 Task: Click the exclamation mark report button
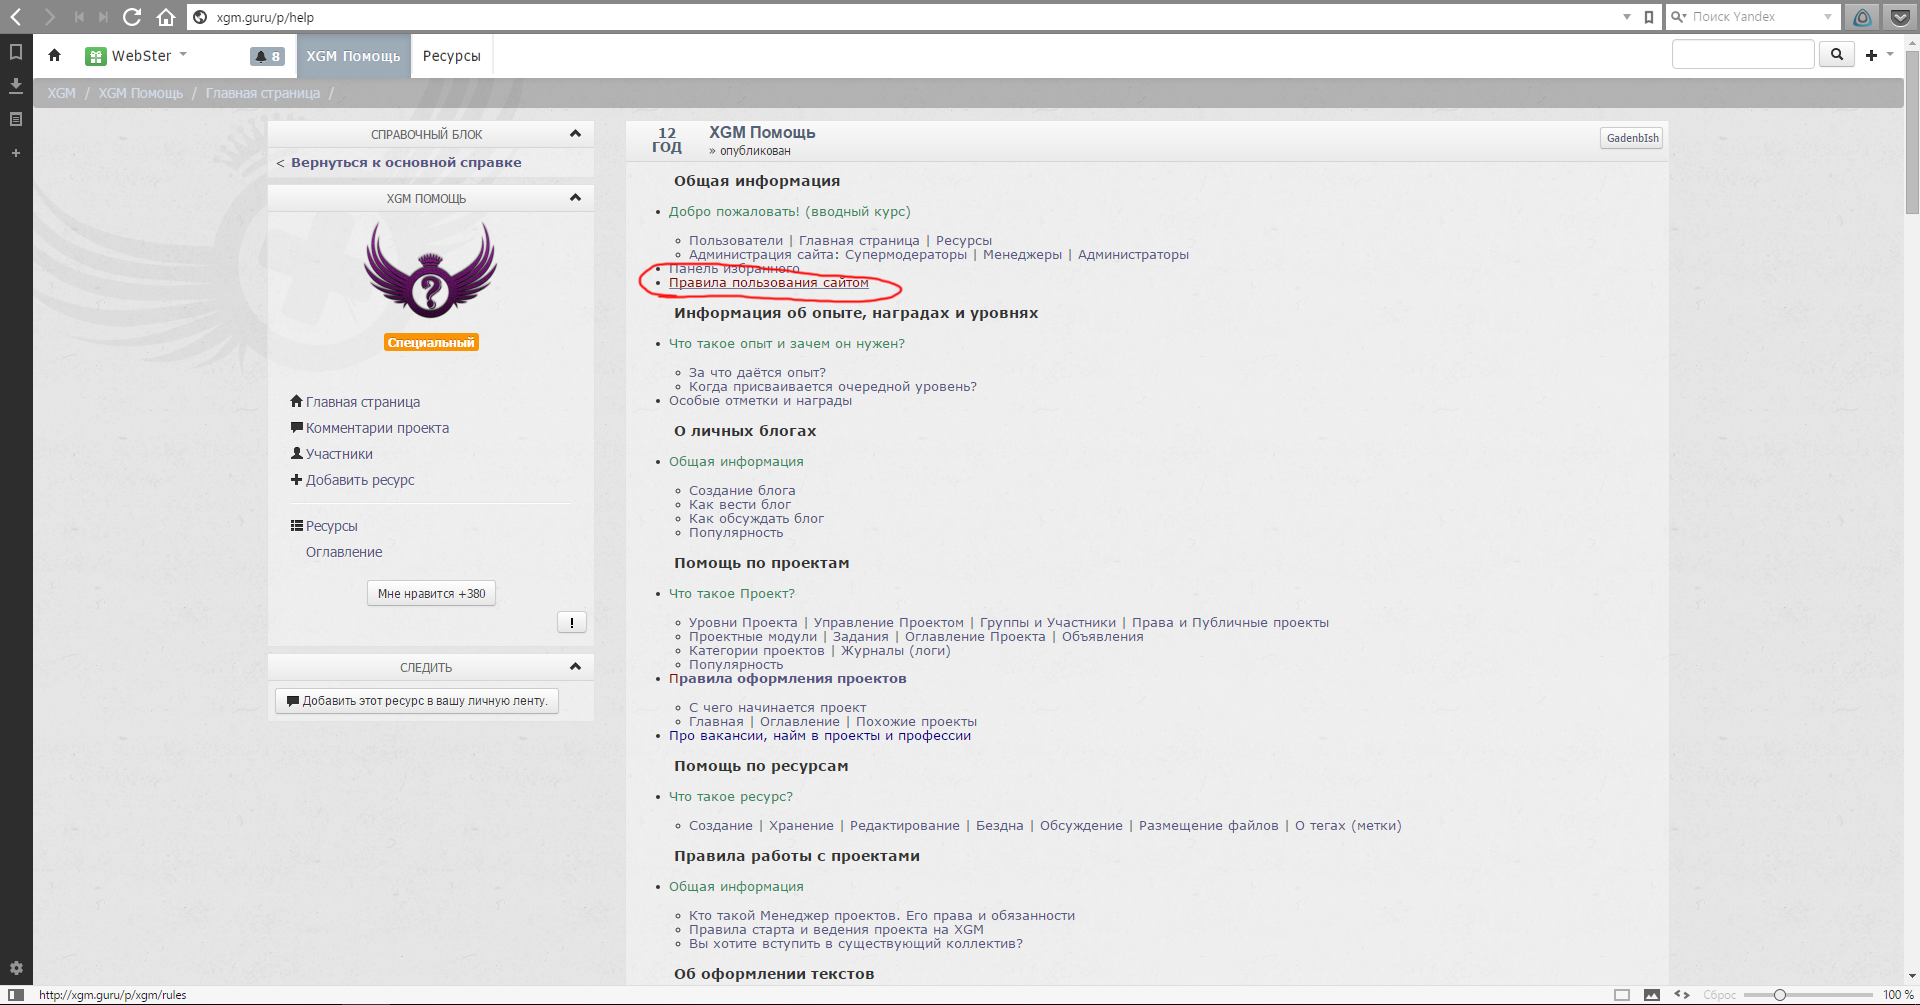click(x=572, y=622)
